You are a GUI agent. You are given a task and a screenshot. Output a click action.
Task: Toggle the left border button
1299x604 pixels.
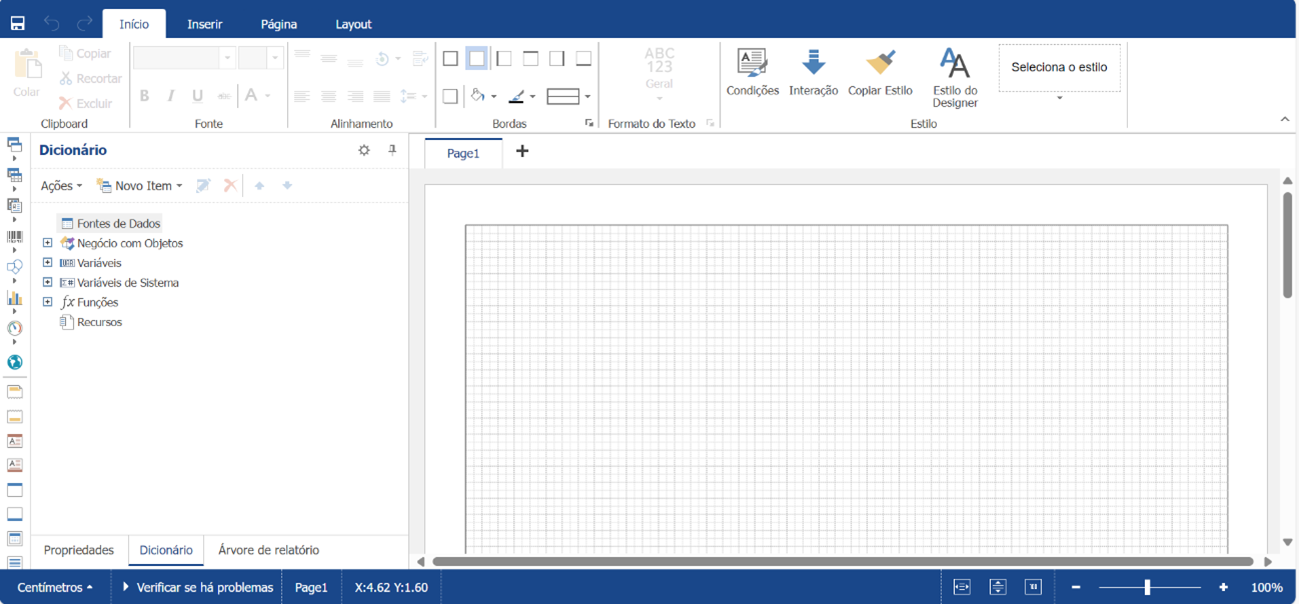coord(504,59)
